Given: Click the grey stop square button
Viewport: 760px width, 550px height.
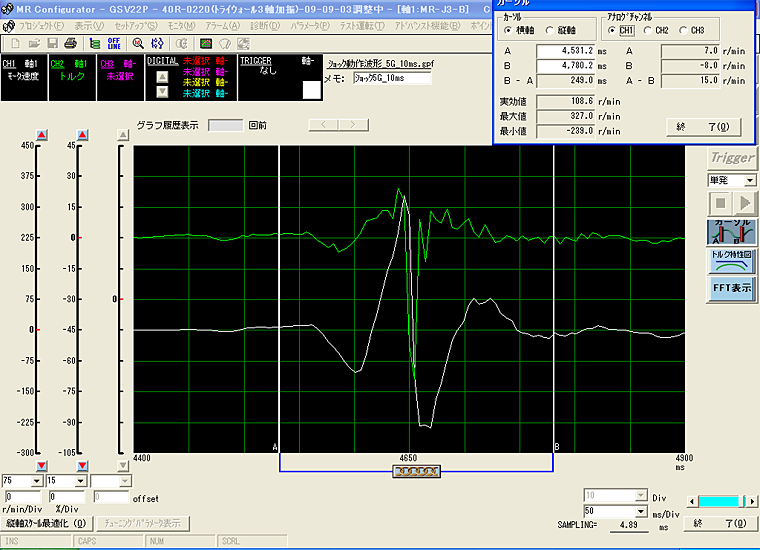Looking at the screenshot, I should 720,203.
